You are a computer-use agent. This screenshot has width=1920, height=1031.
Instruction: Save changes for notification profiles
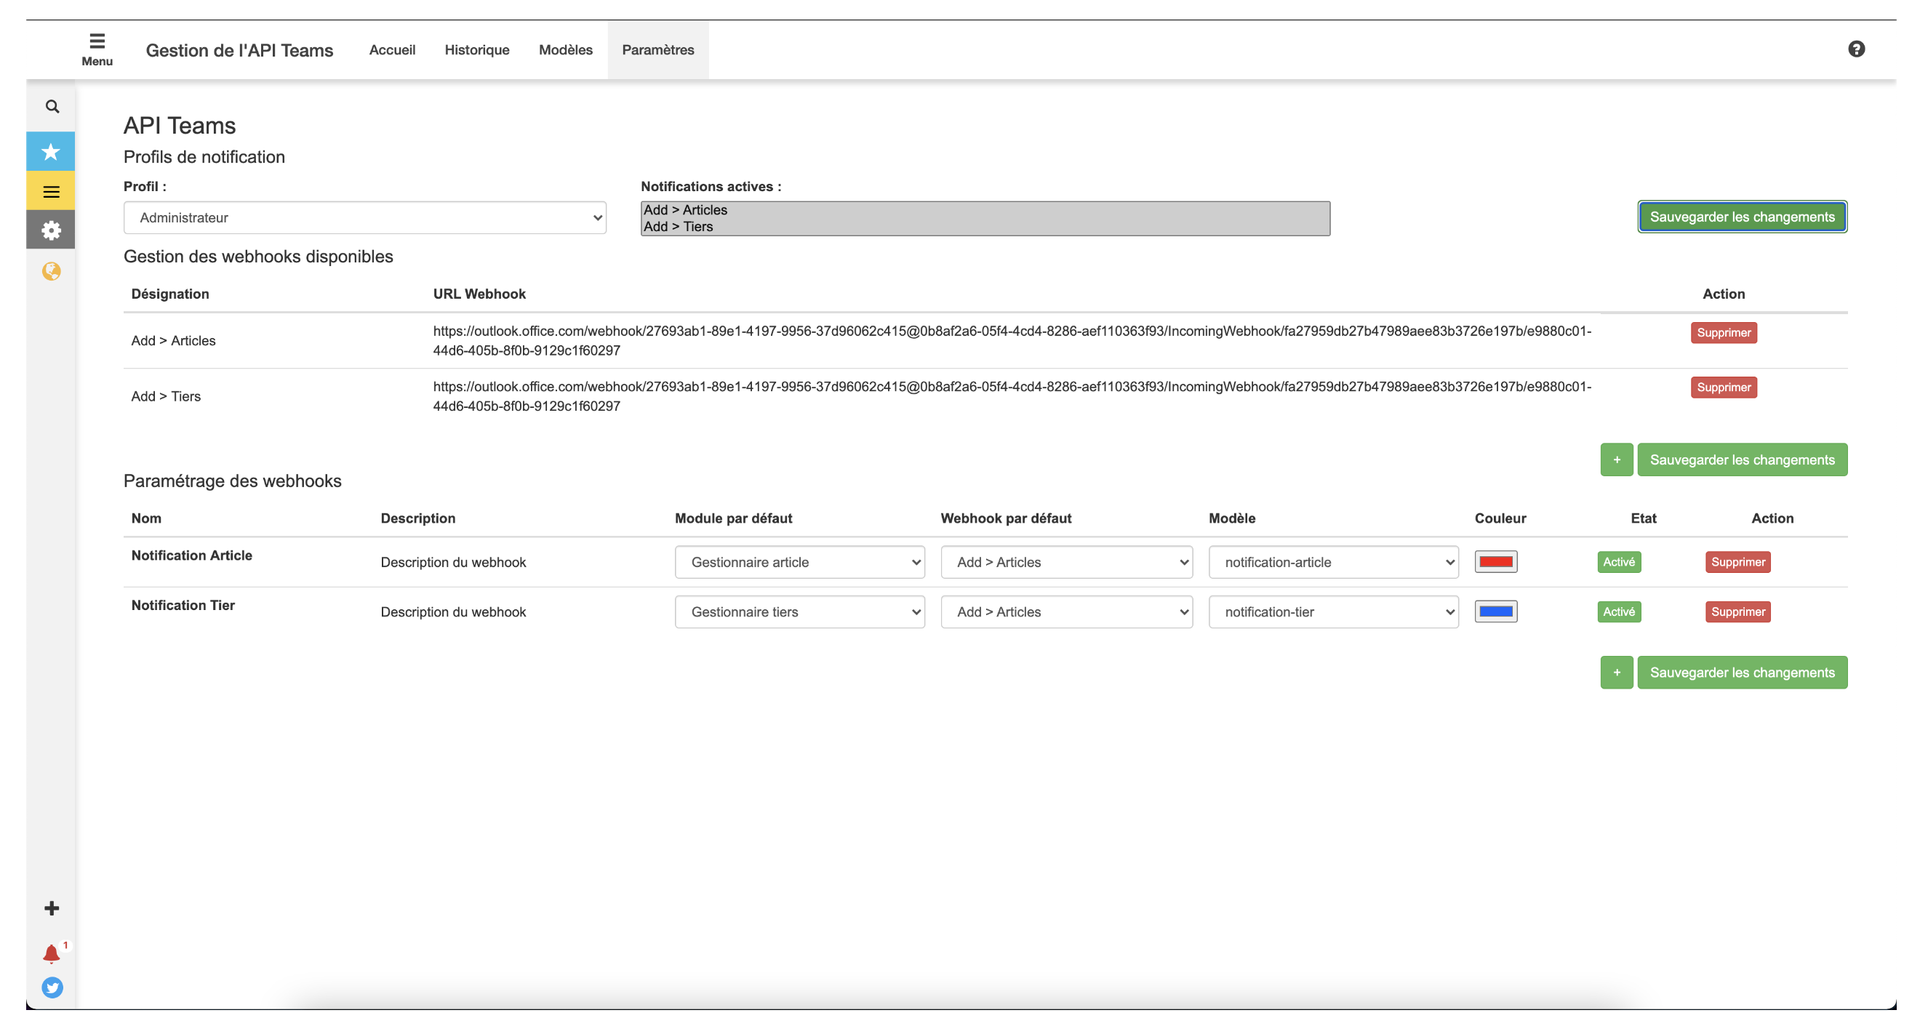(x=1742, y=217)
